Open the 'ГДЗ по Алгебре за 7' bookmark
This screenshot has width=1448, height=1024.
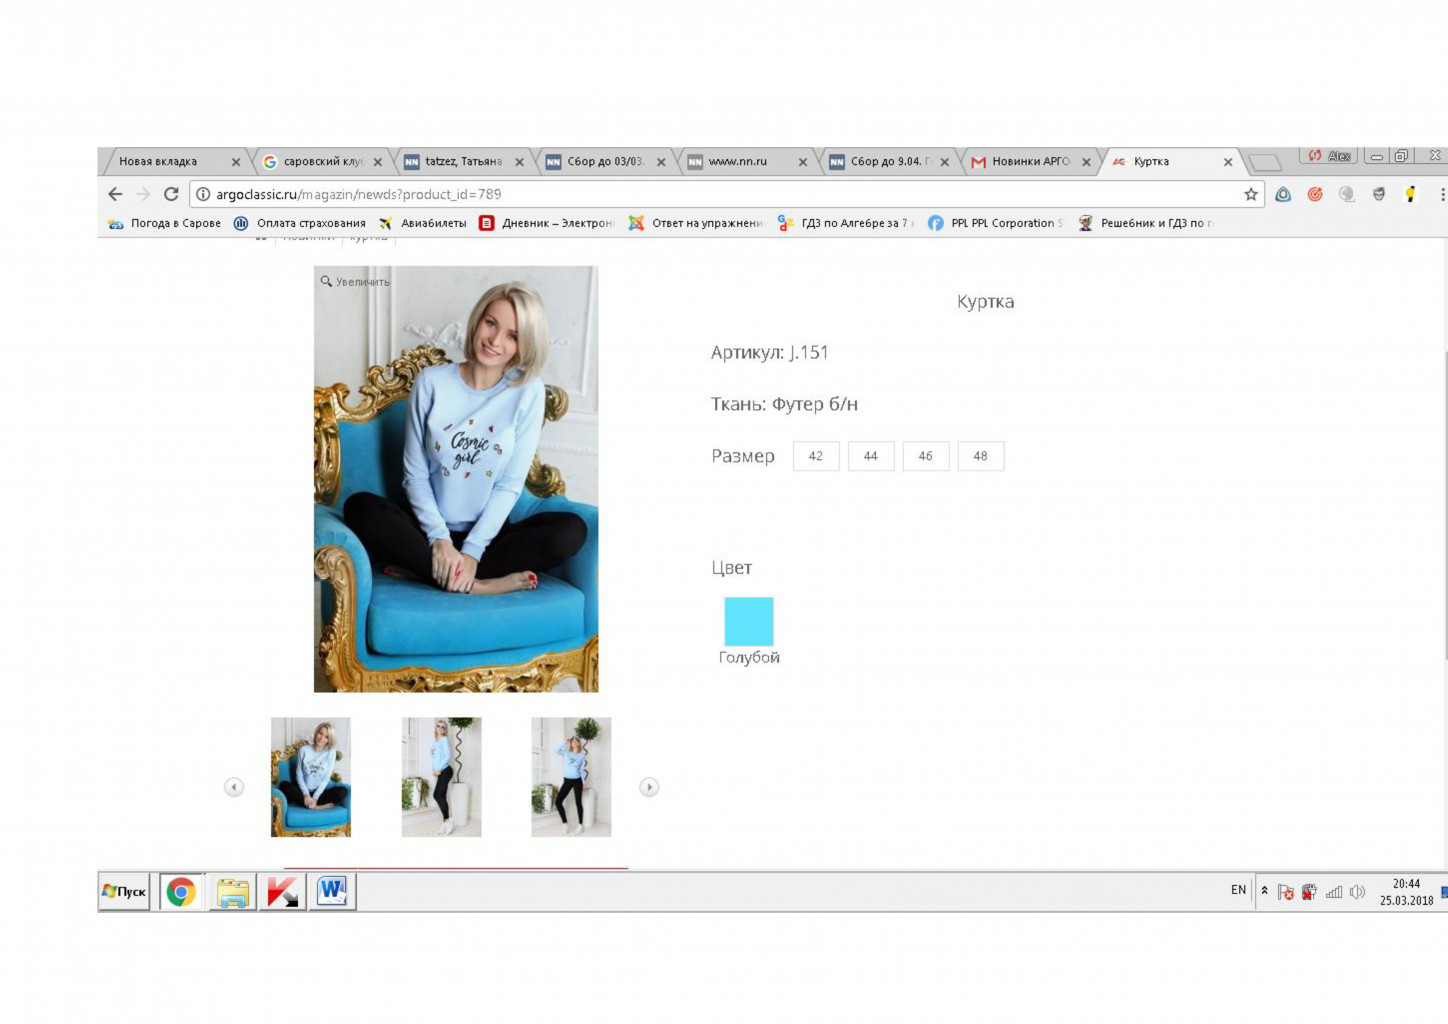pos(846,223)
